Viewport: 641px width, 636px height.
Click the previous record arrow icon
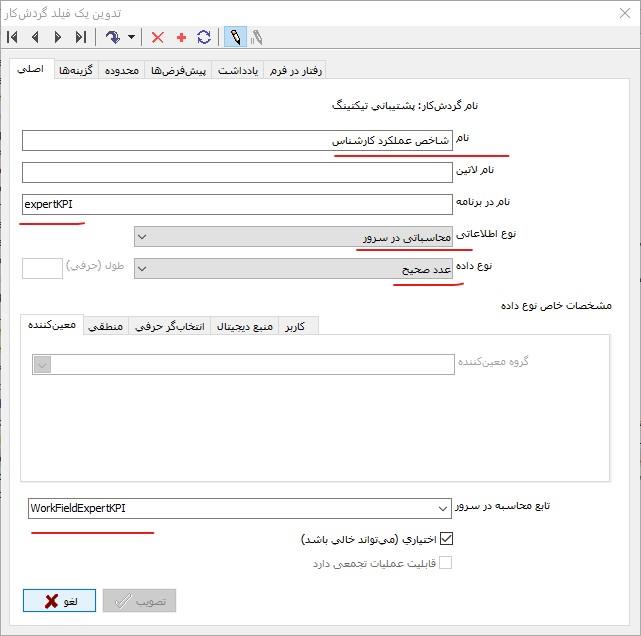(x=35, y=37)
